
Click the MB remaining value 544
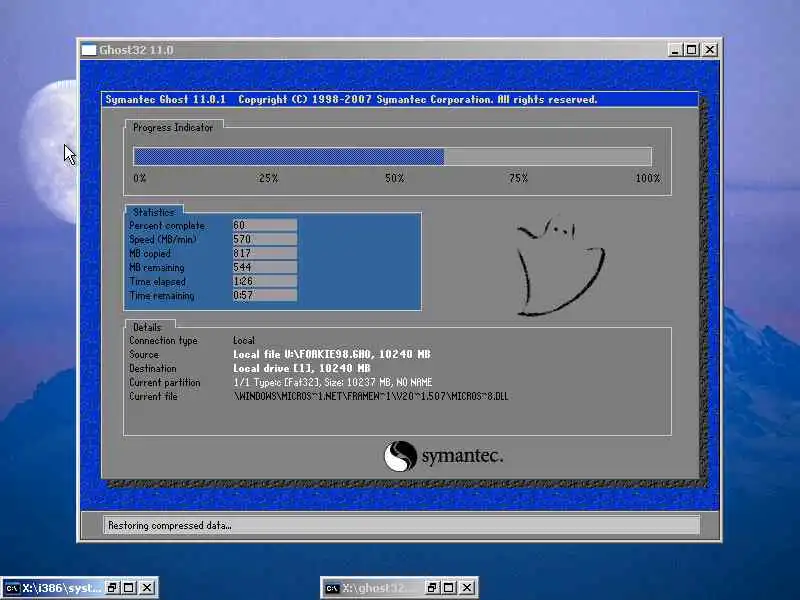coord(264,267)
